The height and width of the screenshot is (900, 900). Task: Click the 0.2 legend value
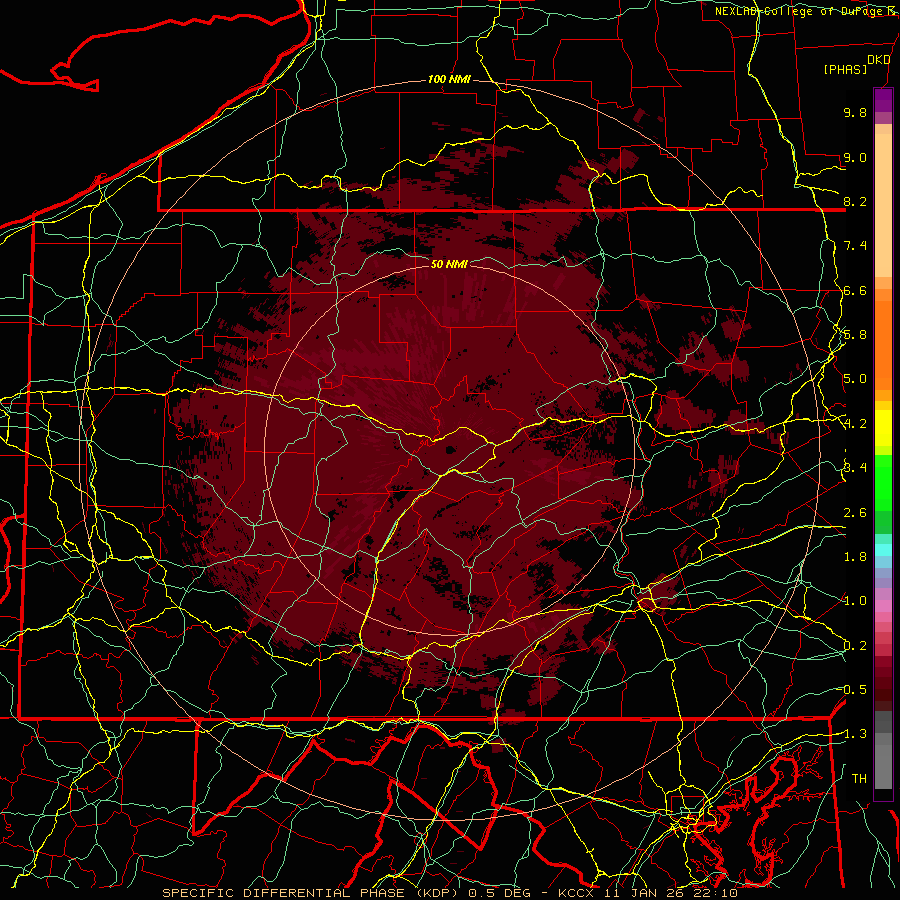(x=855, y=646)
